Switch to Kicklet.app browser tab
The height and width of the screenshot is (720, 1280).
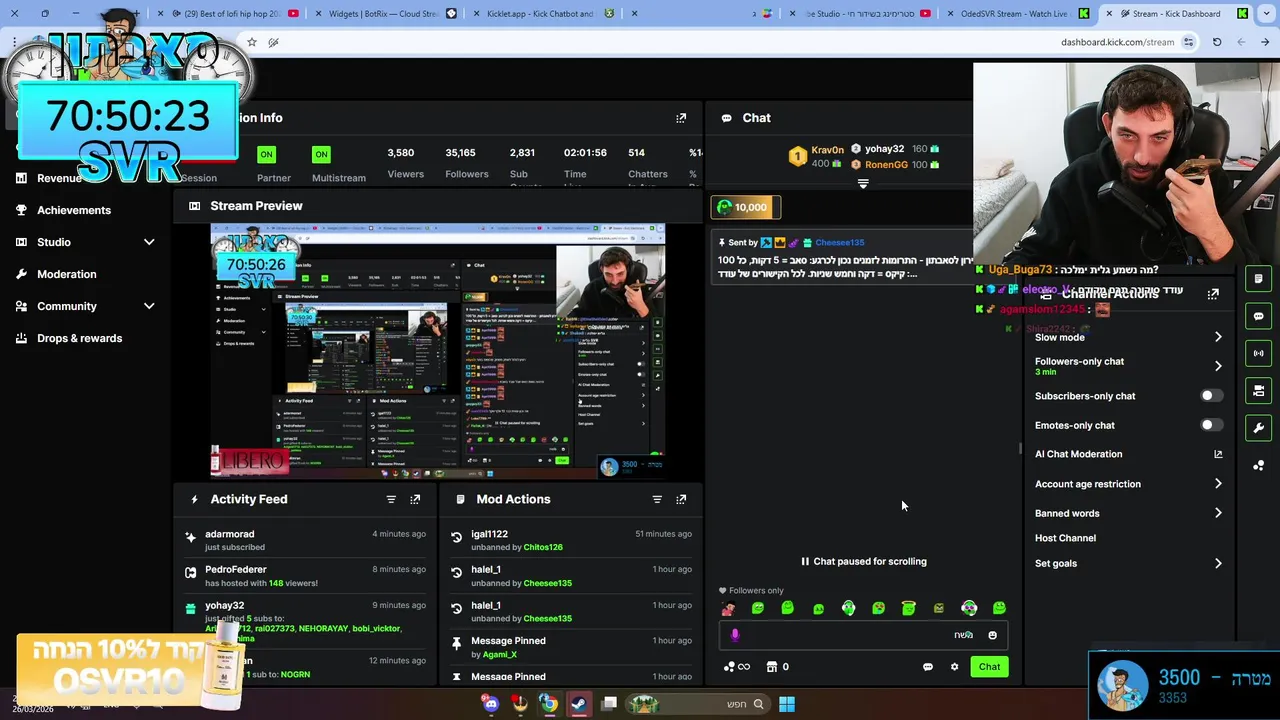point(546,14)
